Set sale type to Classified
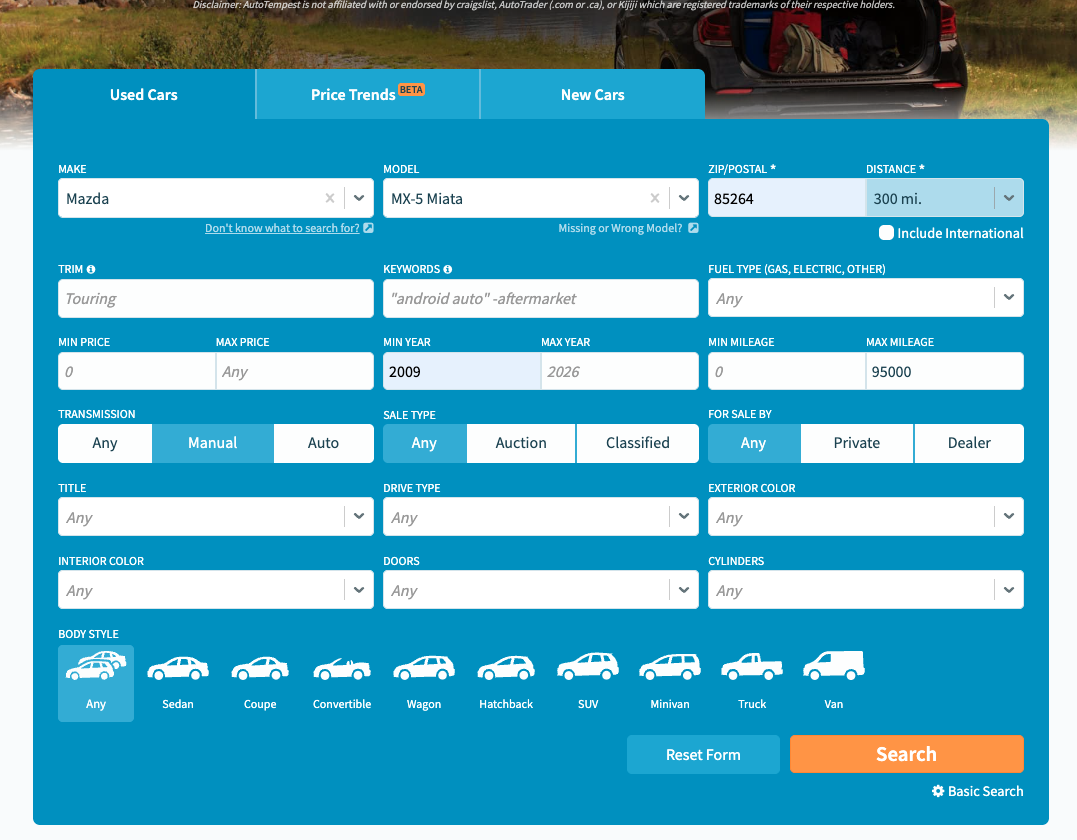The width and height of the screenshot is (1077, 840). point(637,443)
